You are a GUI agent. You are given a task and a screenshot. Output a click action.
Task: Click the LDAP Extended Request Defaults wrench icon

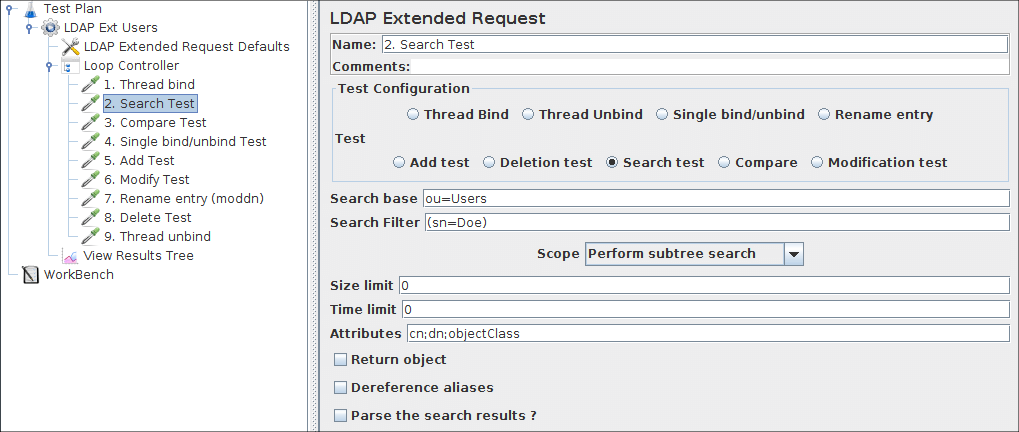[x=70, y=47]
